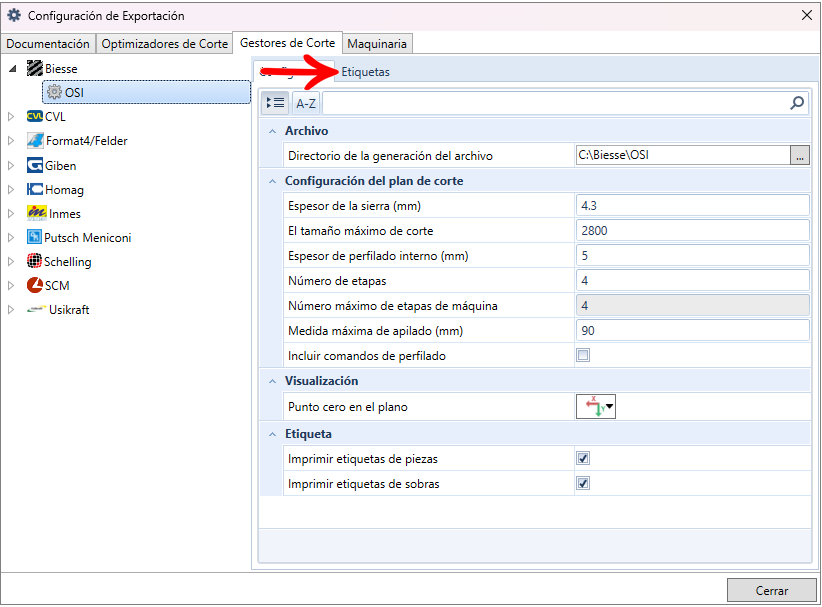Click the Cerrar button
The height and width of the screenshot is (607, 822).
(x=772, y=590)
